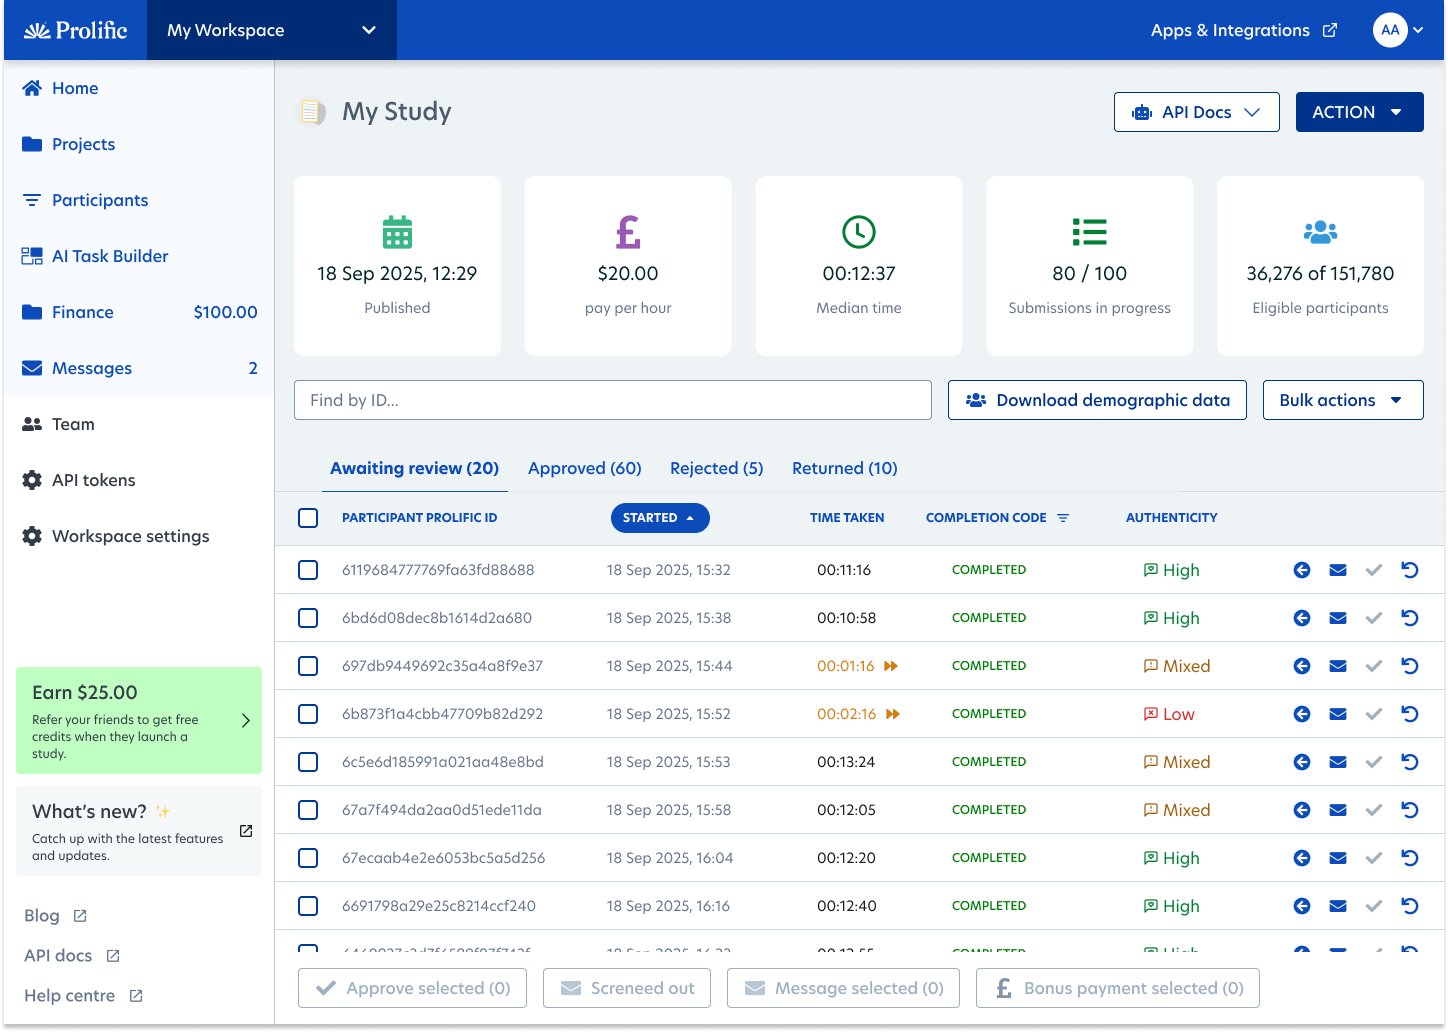
Task: Click the return arrow icon in first row
Action: click(1301, 570)
